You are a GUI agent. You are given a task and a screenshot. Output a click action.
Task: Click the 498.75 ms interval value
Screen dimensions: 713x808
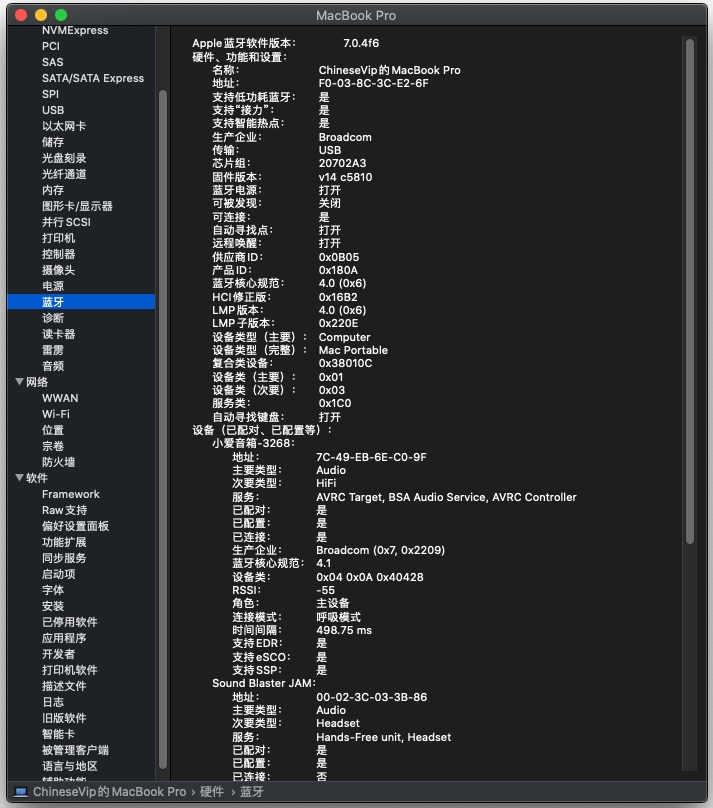tap(344, 630)
